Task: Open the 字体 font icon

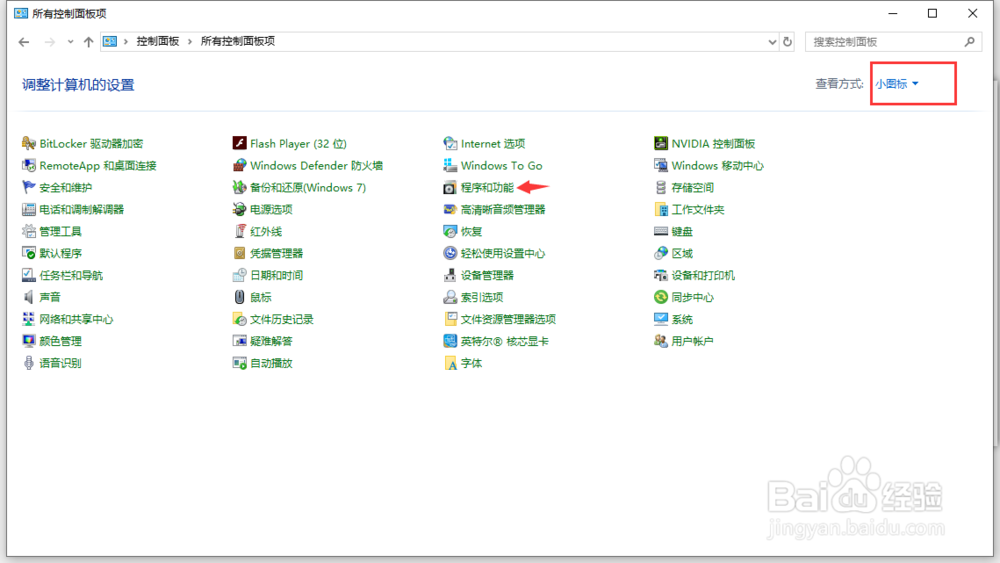Action: pyautogui.click(x=450, y=363)
